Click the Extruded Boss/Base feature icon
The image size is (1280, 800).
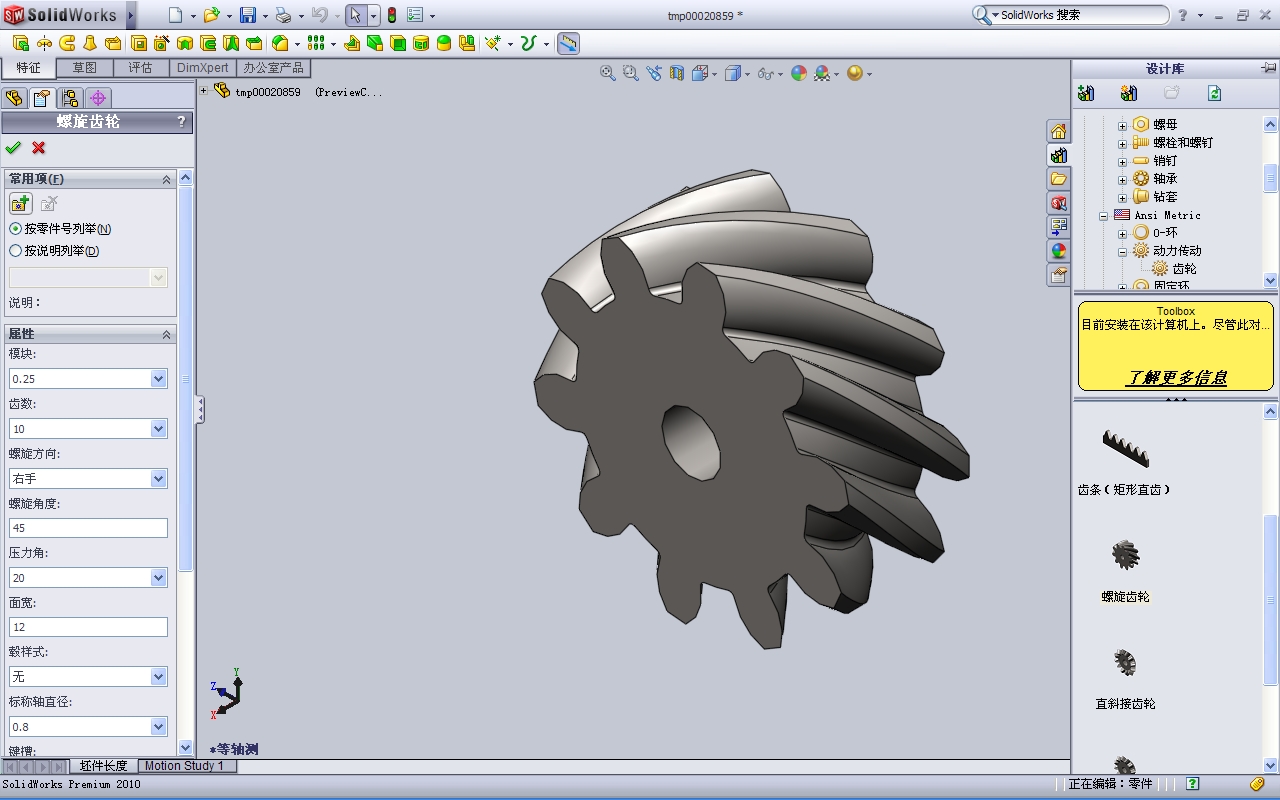21,43
